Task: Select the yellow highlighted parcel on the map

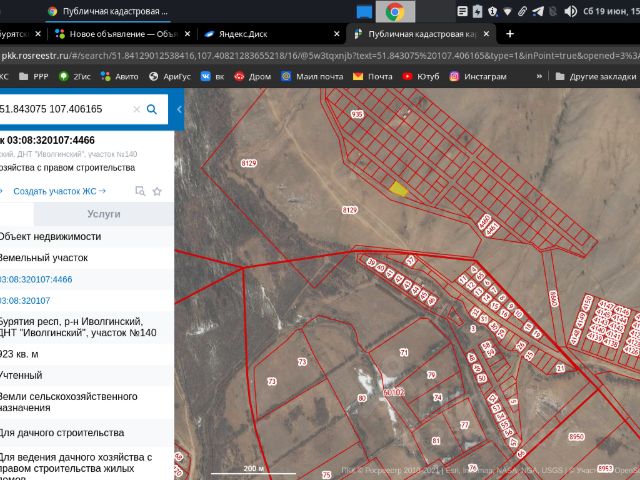Action: 398,186
